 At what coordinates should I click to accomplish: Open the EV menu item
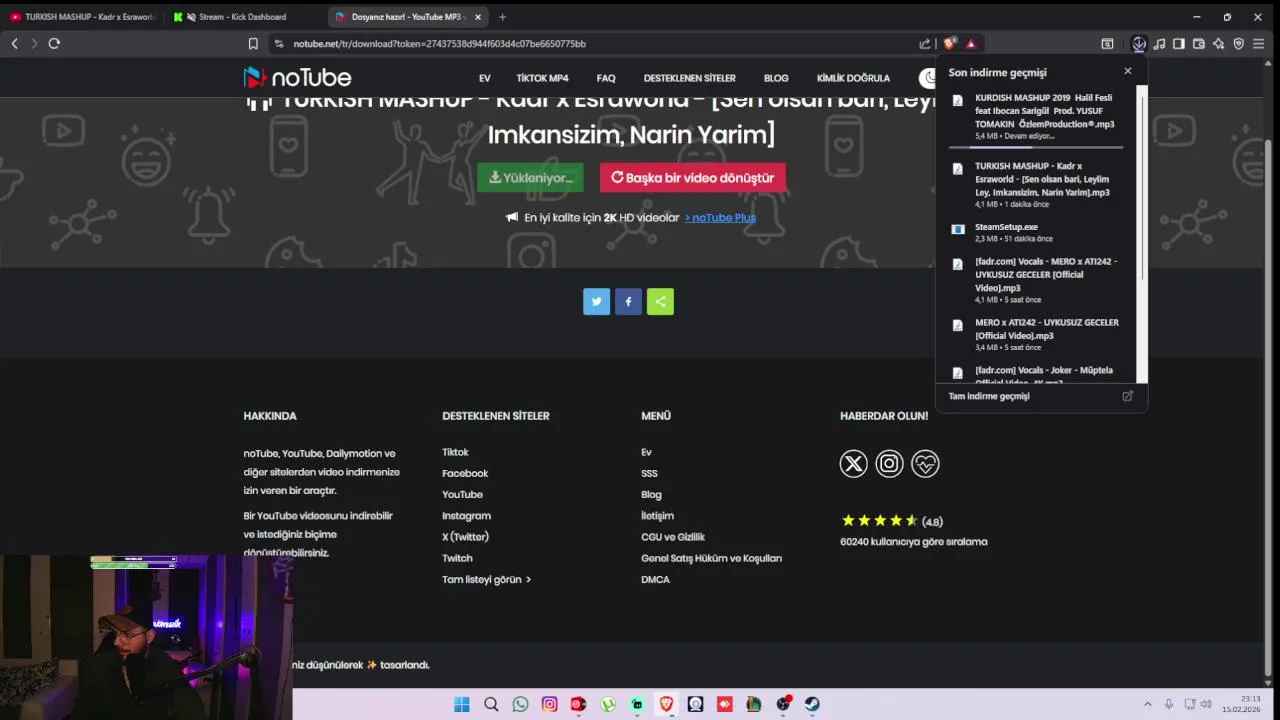(484, 78)
